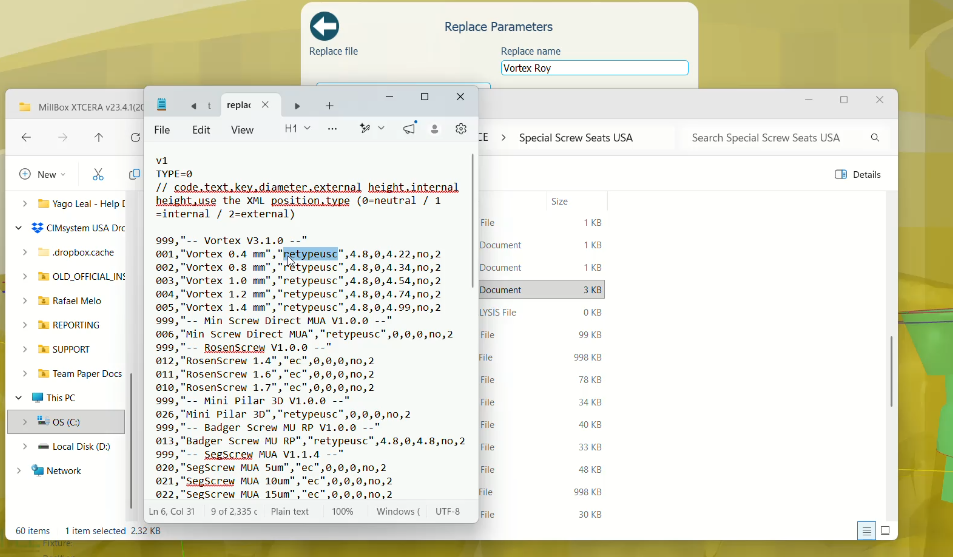953x557 pixels.
Task: Collapse CIMsystem USA Dropbox node
Action: [x=19, y=228]
